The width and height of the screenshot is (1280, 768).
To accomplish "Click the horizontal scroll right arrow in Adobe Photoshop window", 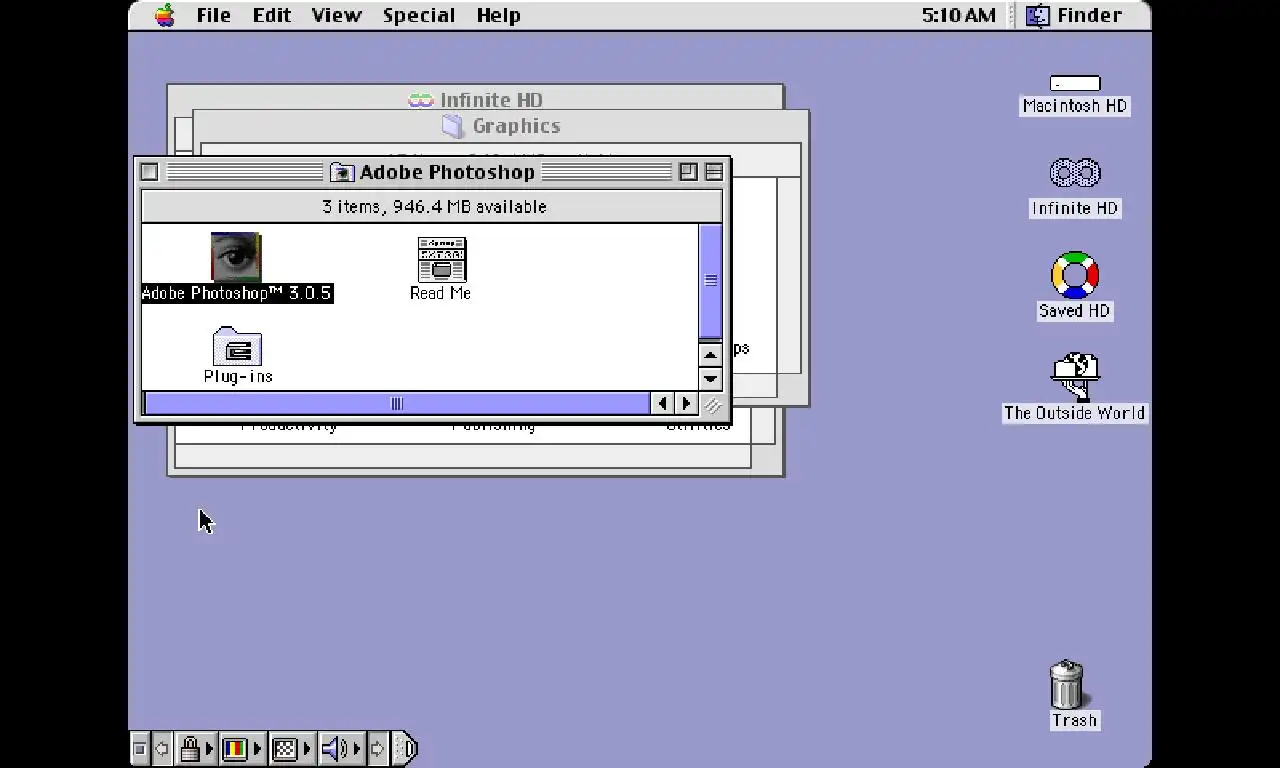I will [x=686, y=403].
